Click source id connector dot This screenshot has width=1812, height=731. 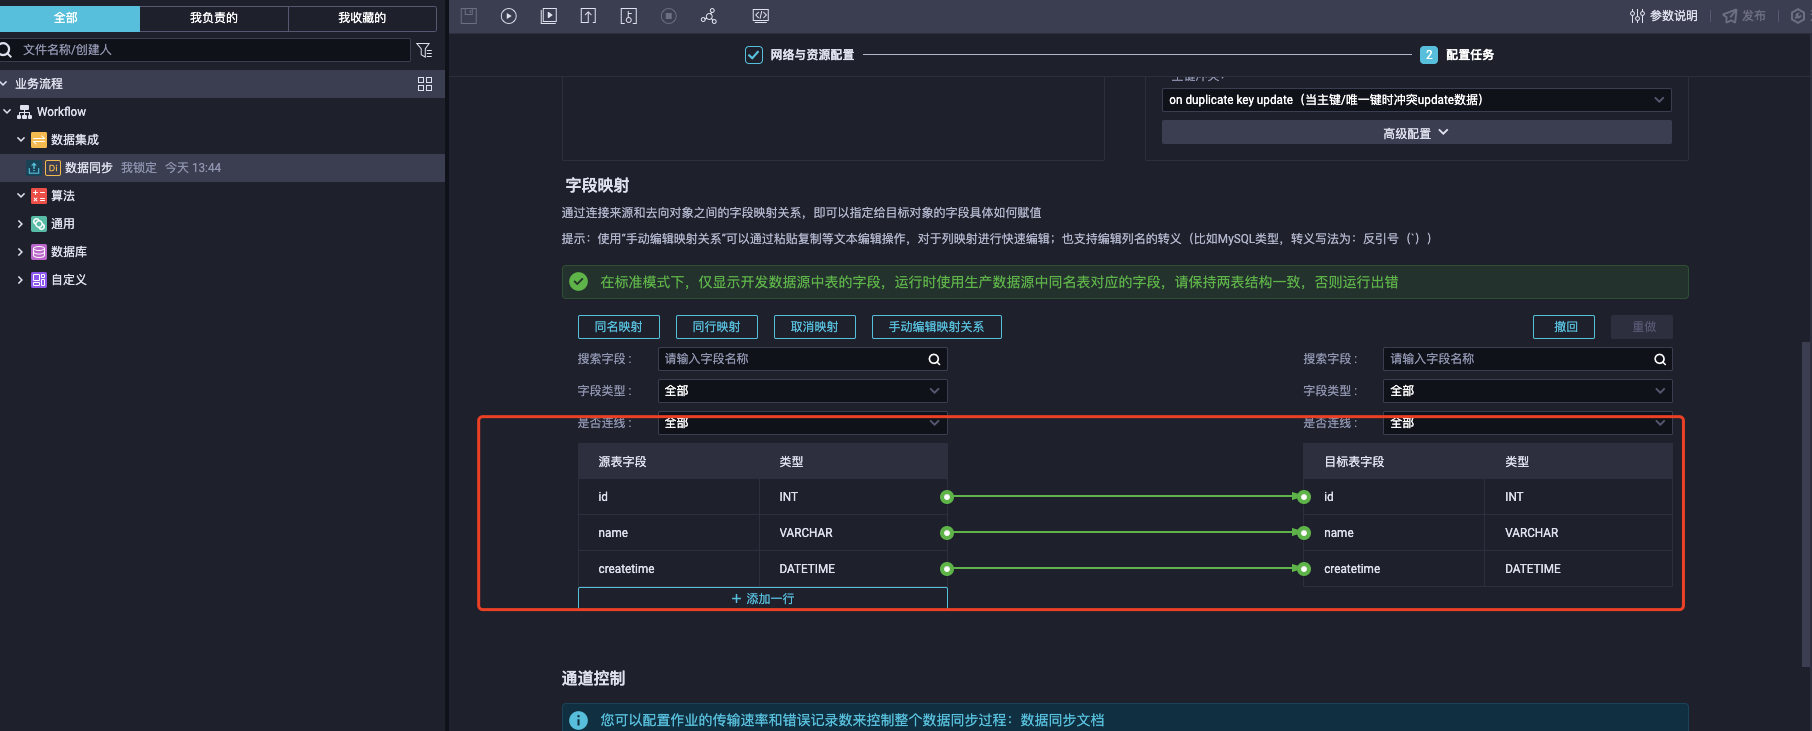(947, 497)
